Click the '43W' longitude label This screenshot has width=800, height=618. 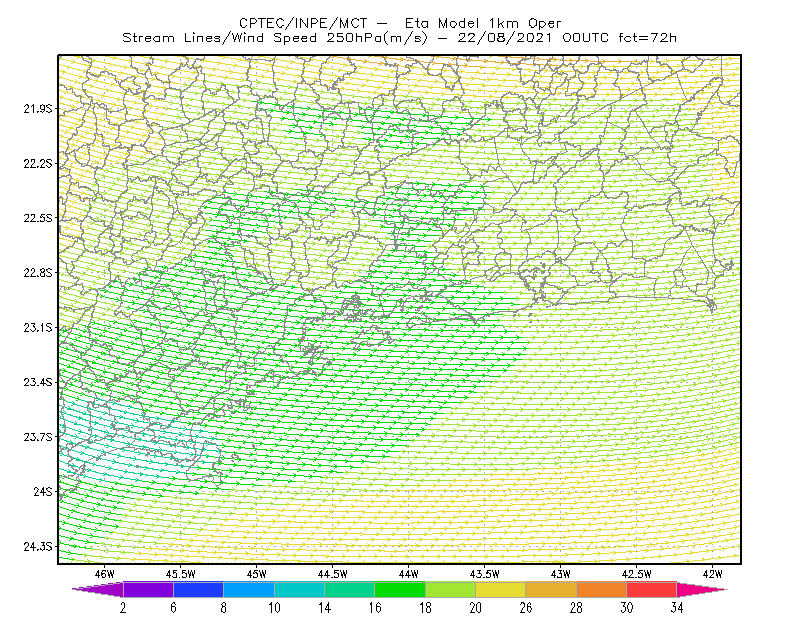561,574
